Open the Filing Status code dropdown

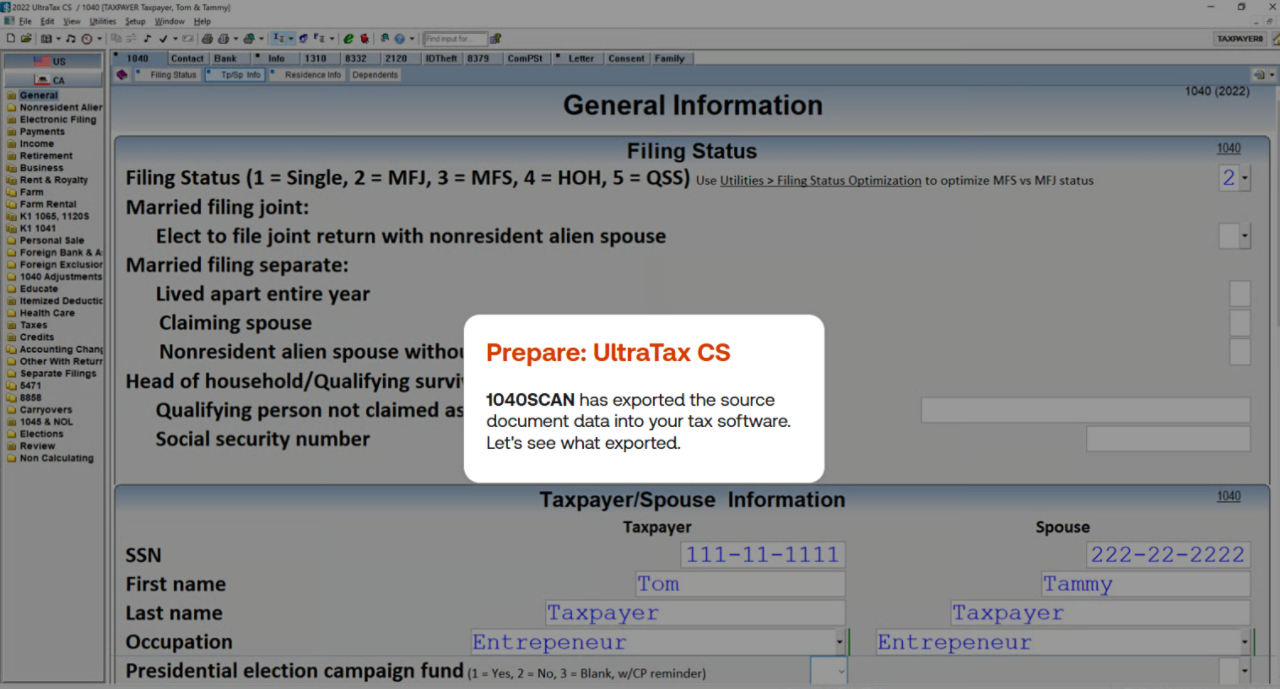coord(1244,180)
